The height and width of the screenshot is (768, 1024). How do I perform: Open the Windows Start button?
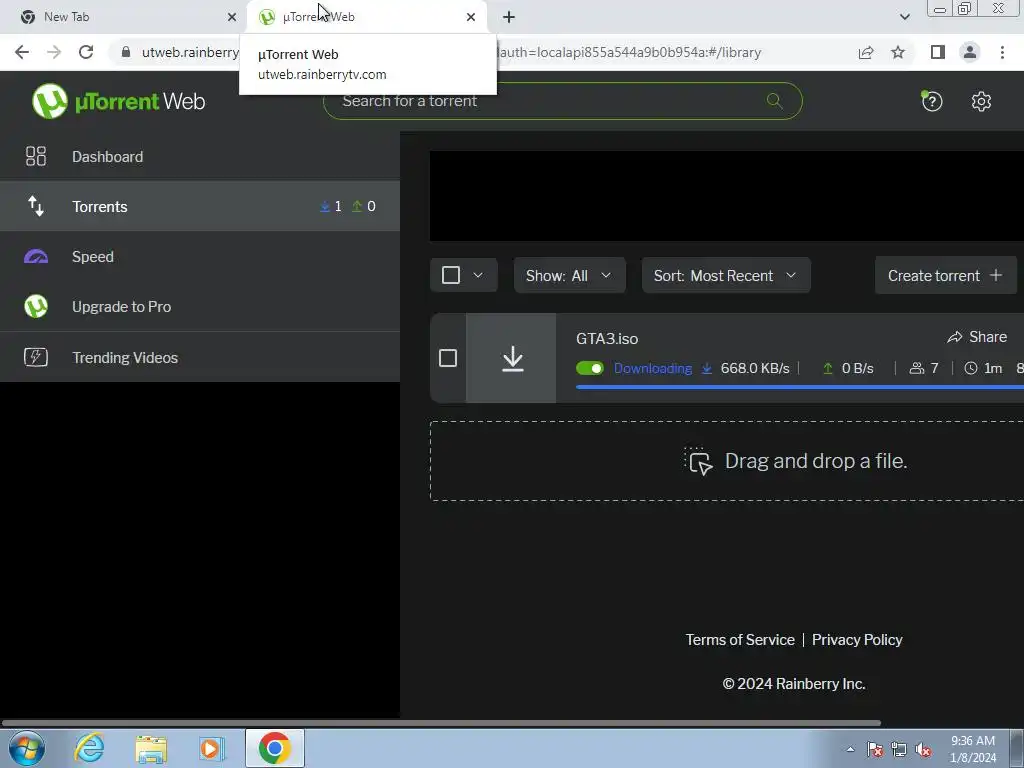coord(27,748)
